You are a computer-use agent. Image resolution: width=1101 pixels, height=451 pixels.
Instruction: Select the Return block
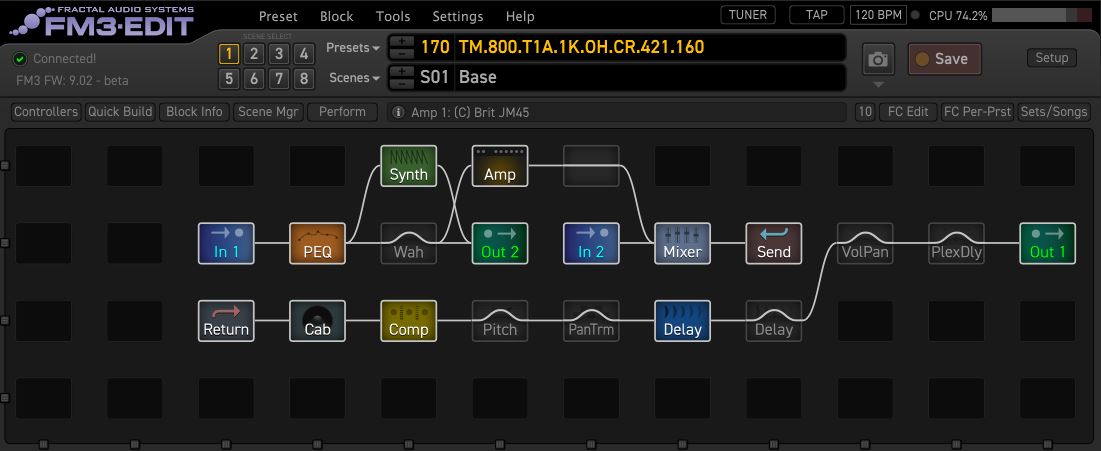click(226, 320)
